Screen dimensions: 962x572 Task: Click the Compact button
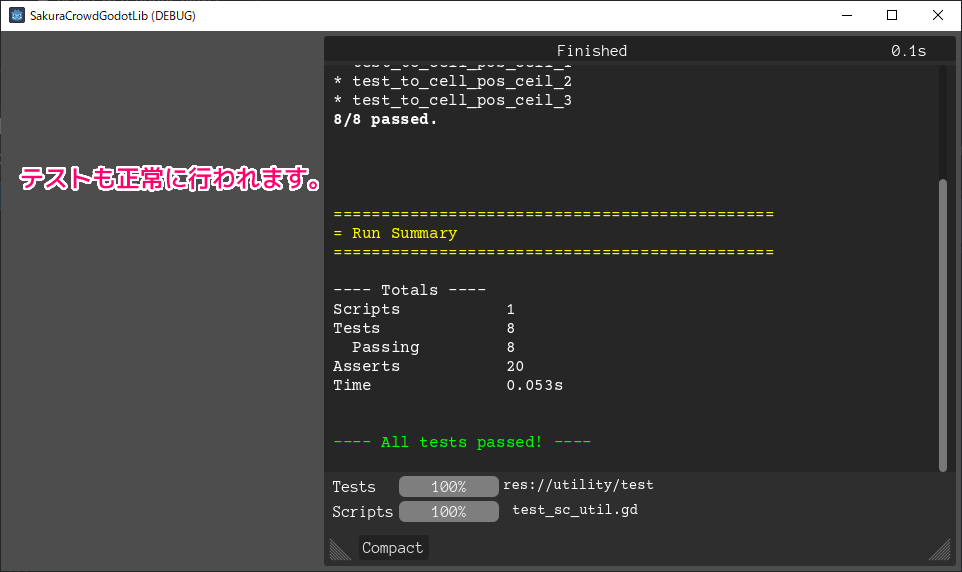click(393, 547)
